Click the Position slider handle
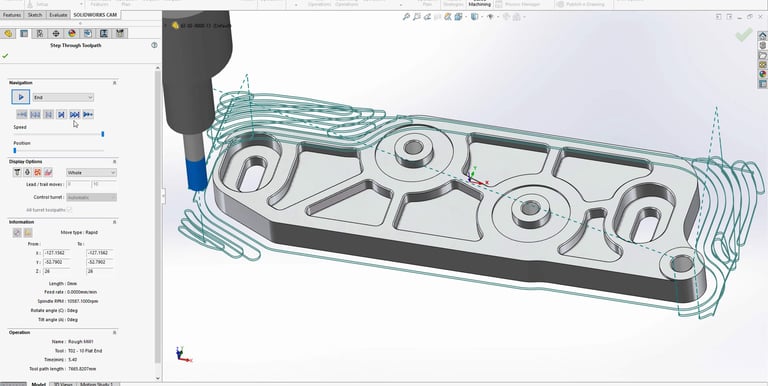Screen dimensions: 768x386 coord(15,150)
